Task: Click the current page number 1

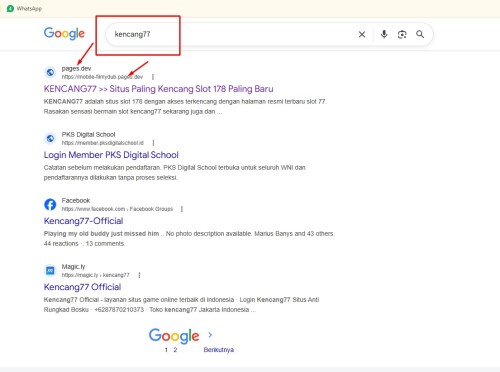Action: (x=166, y=350)
